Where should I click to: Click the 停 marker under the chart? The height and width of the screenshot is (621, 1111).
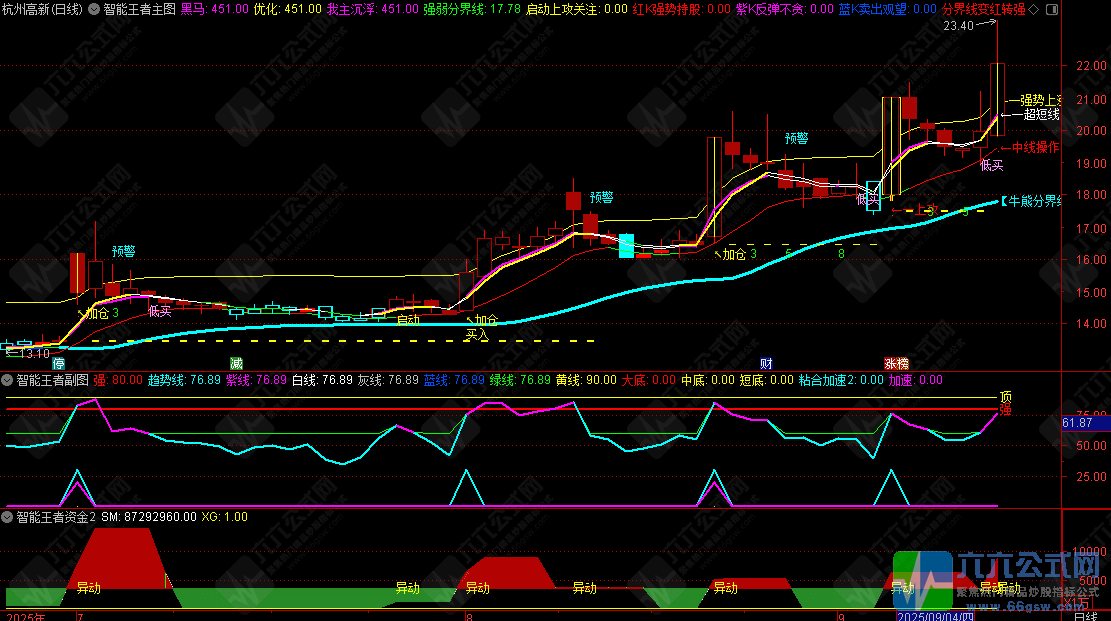coord(59,364)
